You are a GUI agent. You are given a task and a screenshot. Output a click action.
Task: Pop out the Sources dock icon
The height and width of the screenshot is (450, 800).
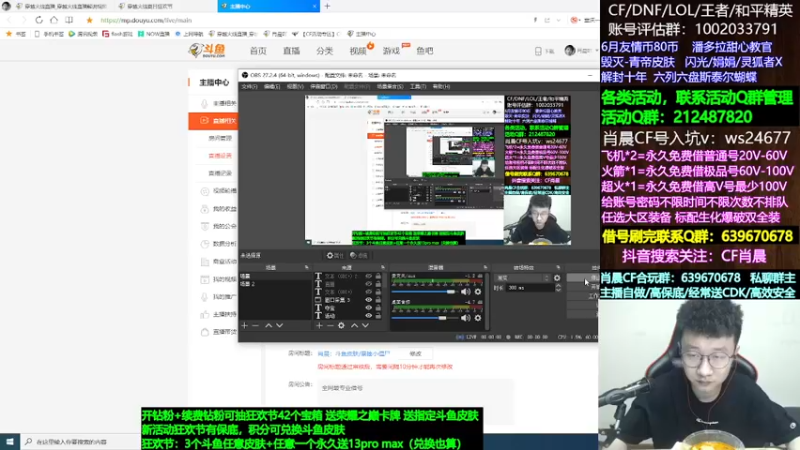[x=383, y=267]
